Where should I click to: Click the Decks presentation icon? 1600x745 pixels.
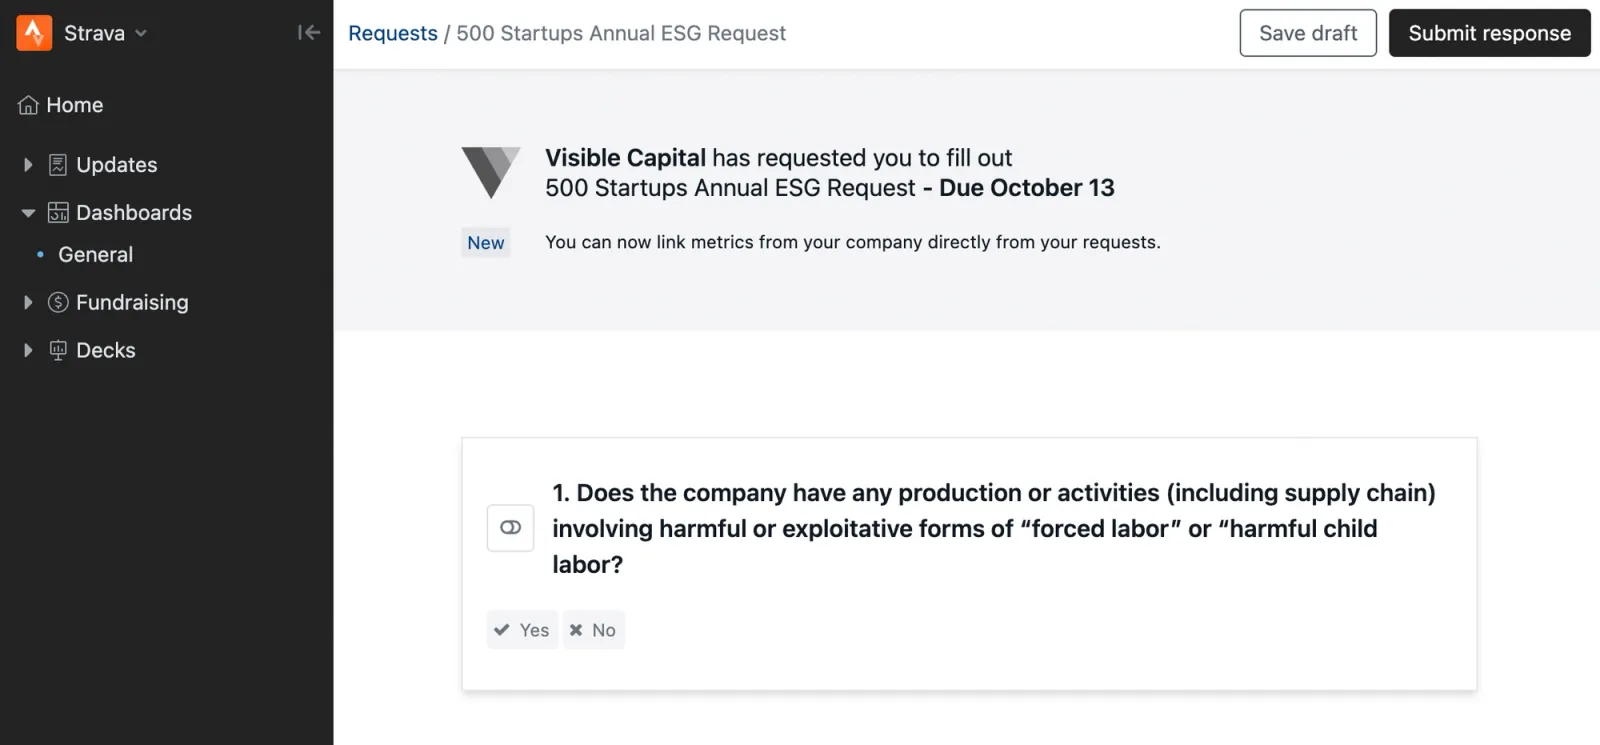tap(57, 350)
